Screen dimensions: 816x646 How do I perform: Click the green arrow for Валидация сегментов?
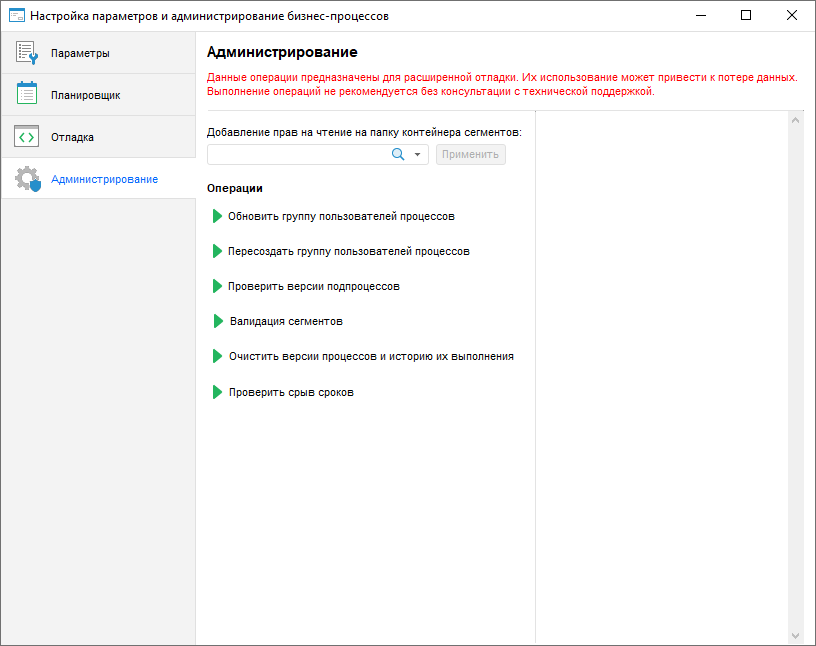click(218, 321)
